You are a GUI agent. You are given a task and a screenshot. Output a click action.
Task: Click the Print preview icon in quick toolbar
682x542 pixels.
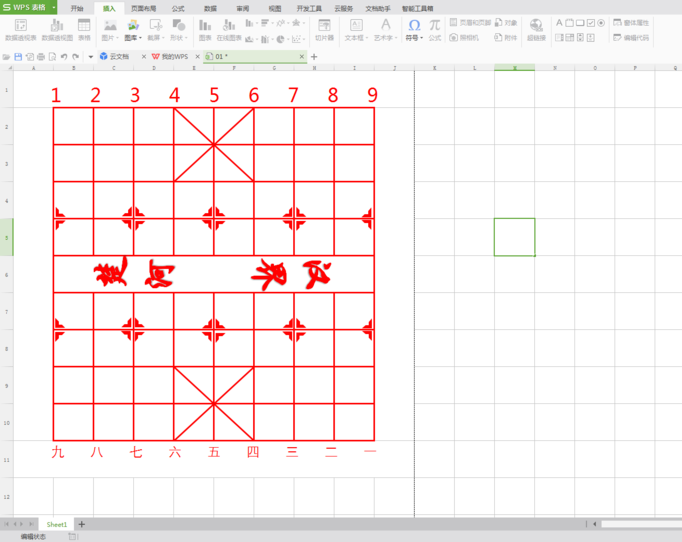52,57
